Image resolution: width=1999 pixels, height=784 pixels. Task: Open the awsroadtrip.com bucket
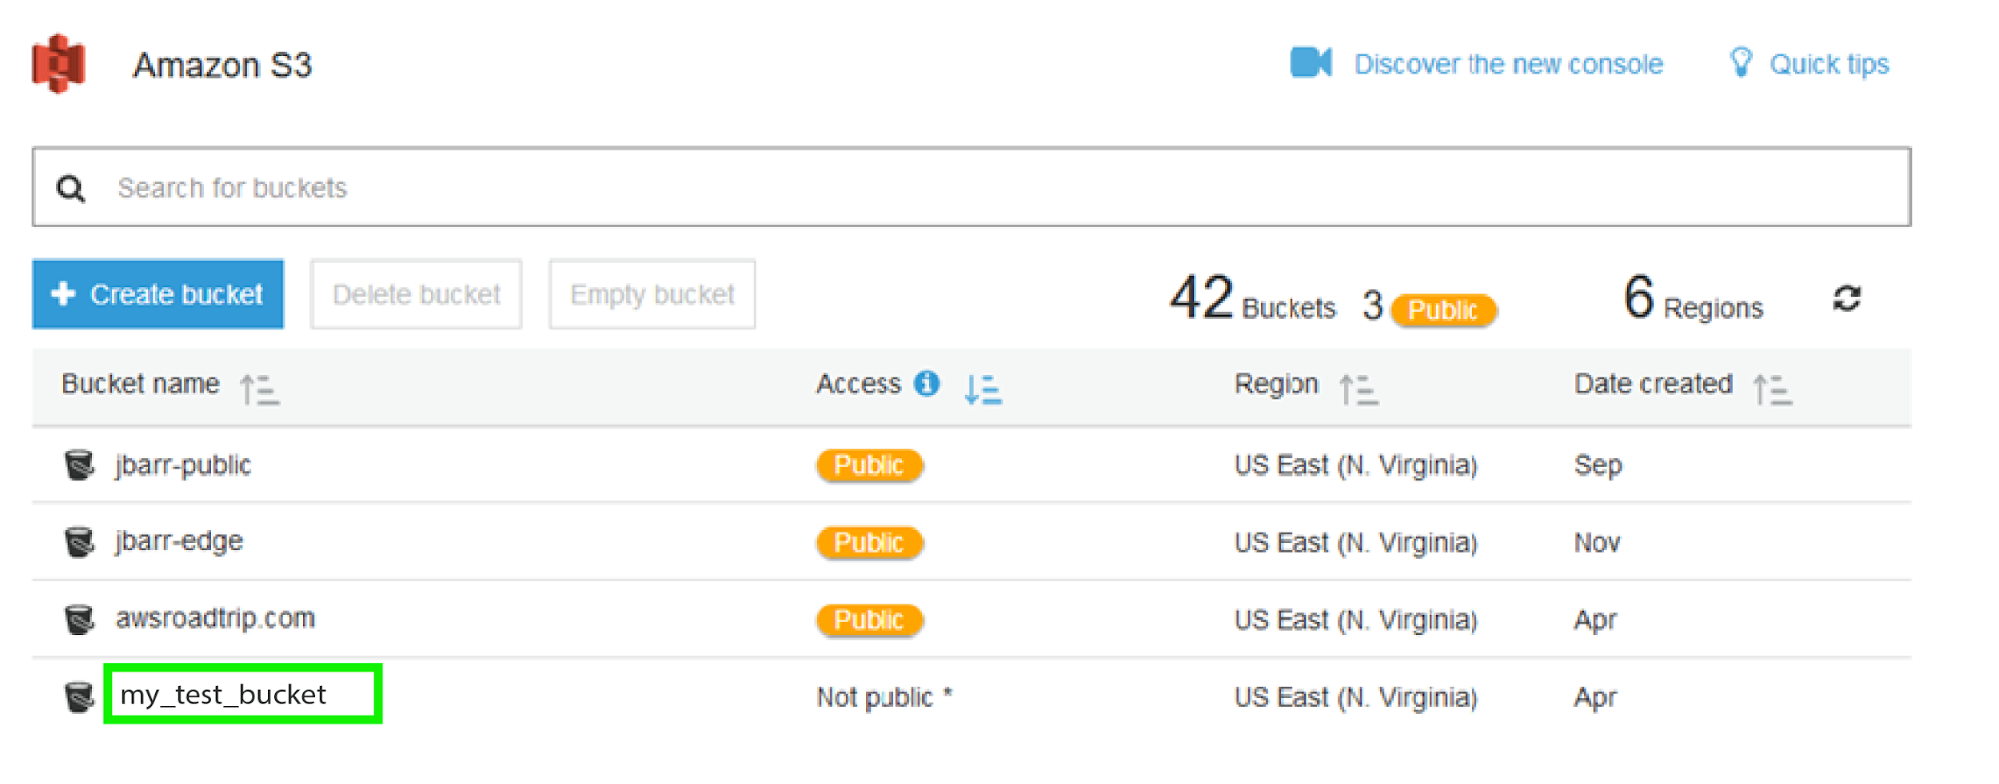tap(215, 619)
